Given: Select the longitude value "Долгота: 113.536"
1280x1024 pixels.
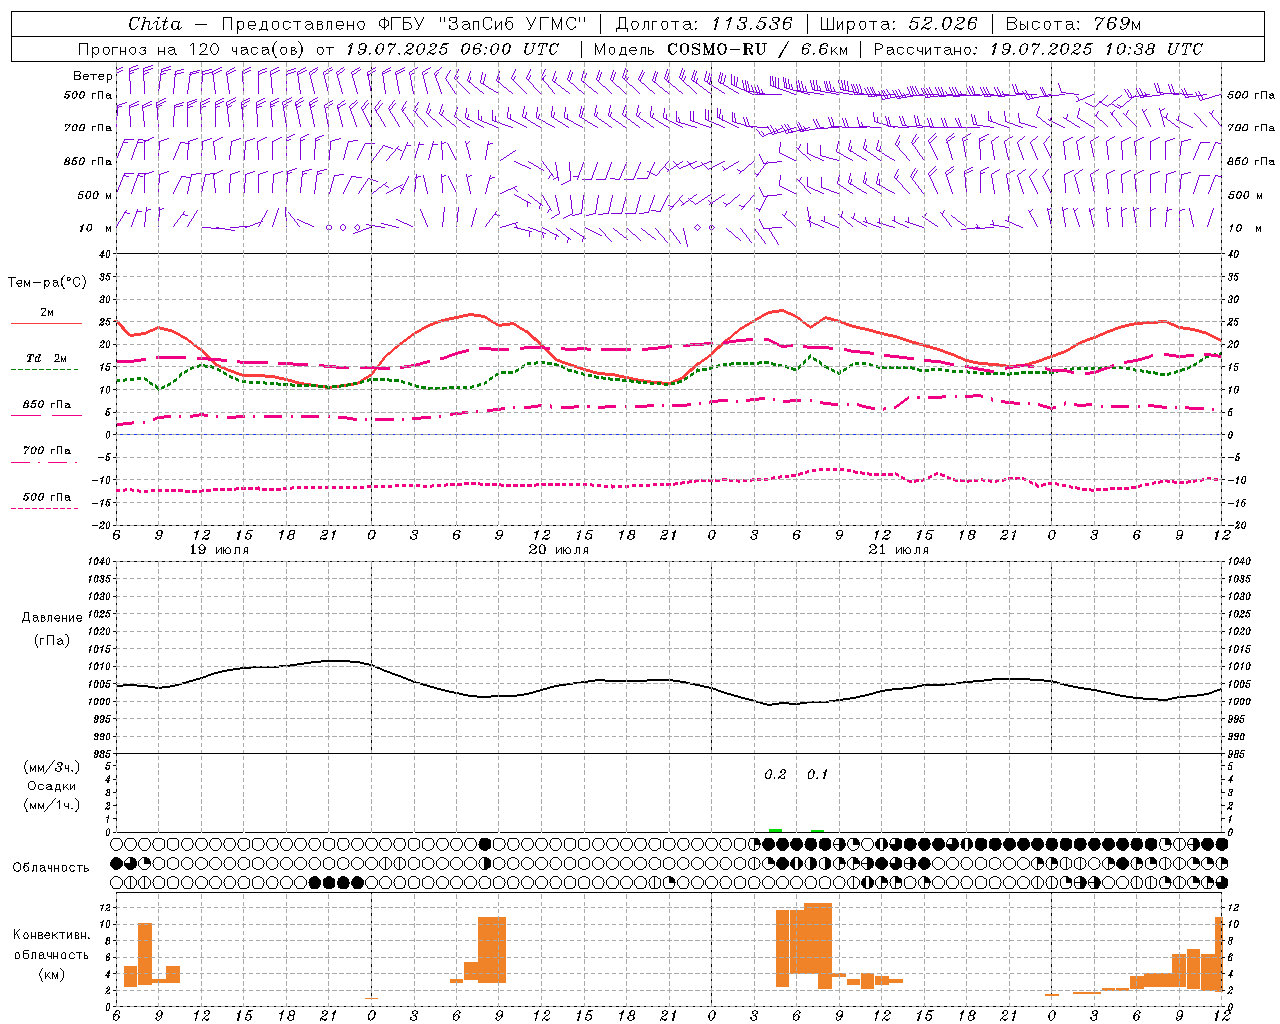Looking at the screenshot, I should (704, 24).
